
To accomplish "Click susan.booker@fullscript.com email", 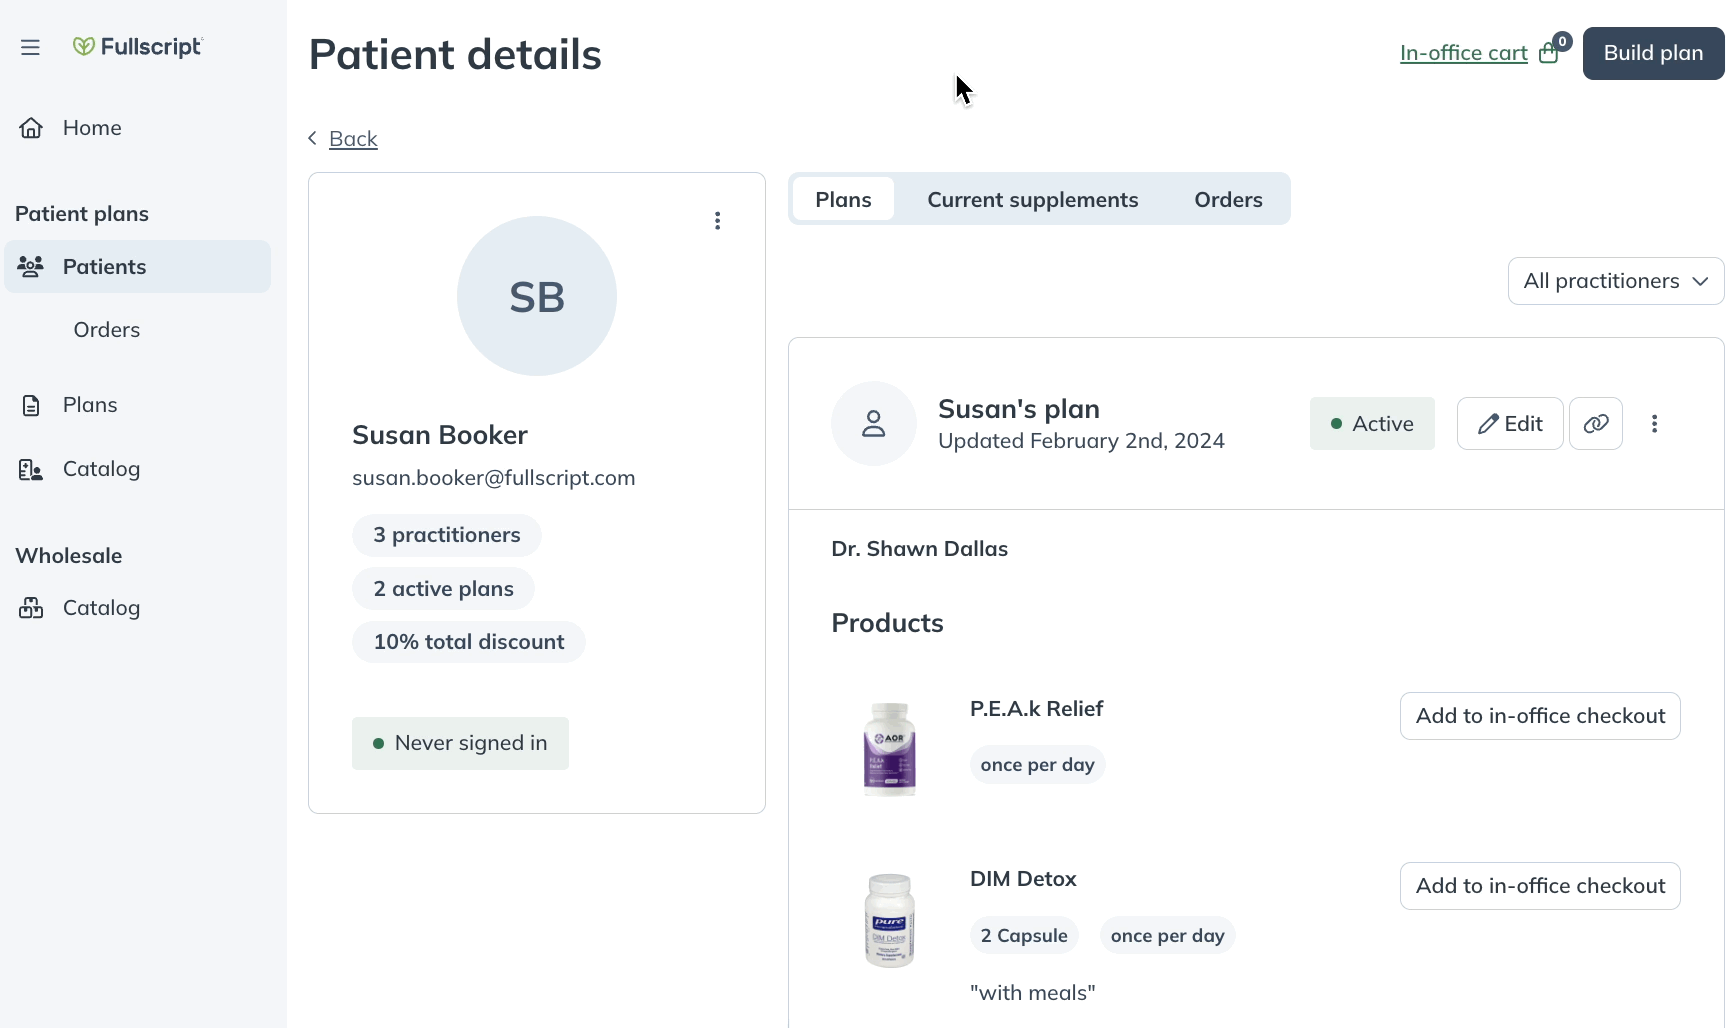I will click(x=494, y=478).
